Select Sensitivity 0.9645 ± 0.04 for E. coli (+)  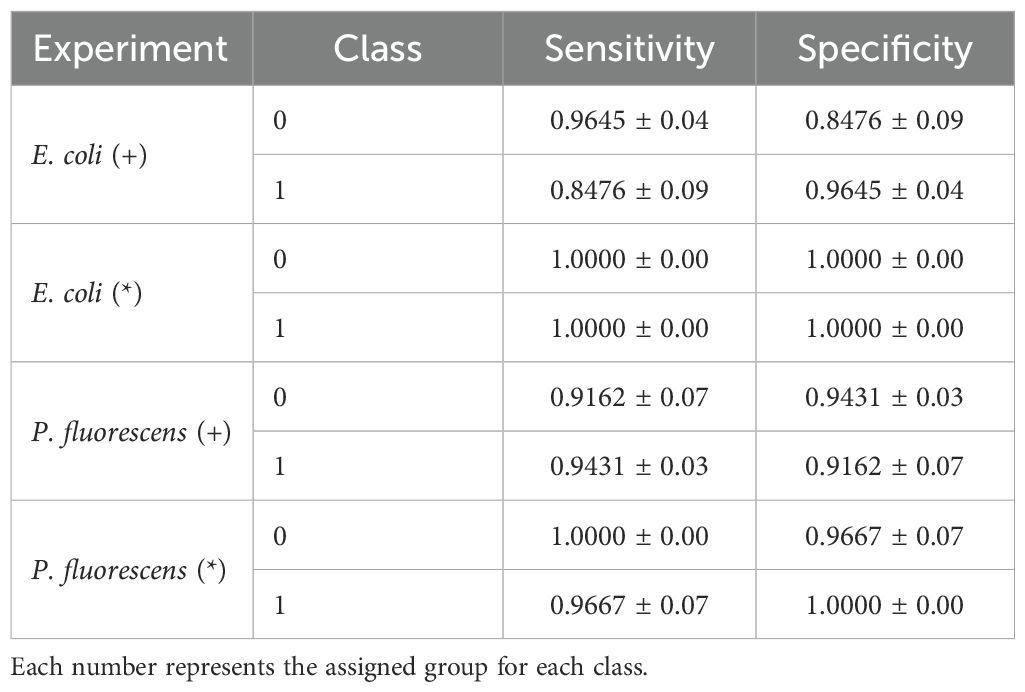(629, 121)
